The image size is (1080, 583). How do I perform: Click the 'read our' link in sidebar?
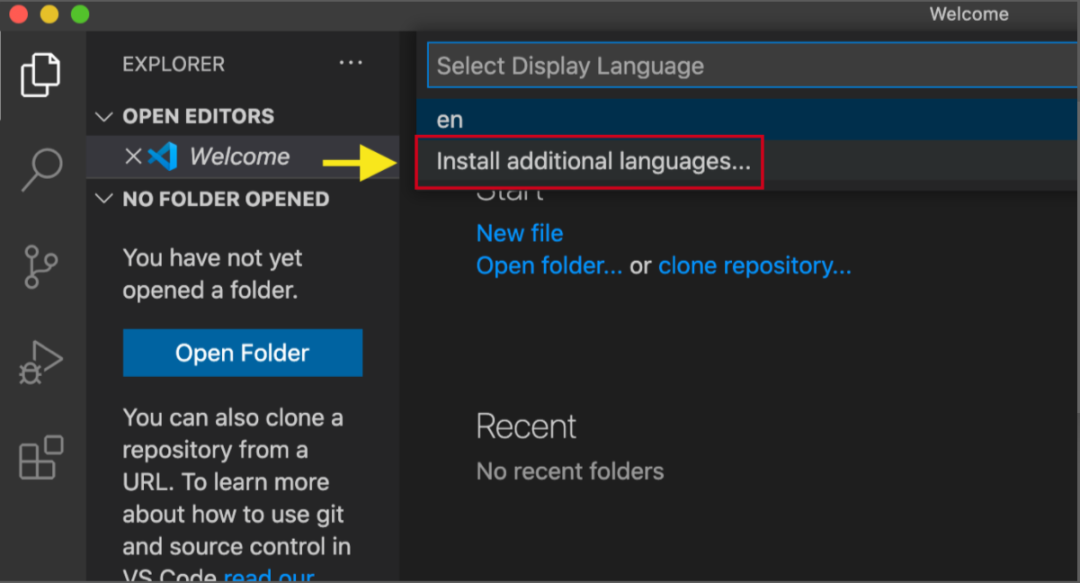(x=269, y=575)
